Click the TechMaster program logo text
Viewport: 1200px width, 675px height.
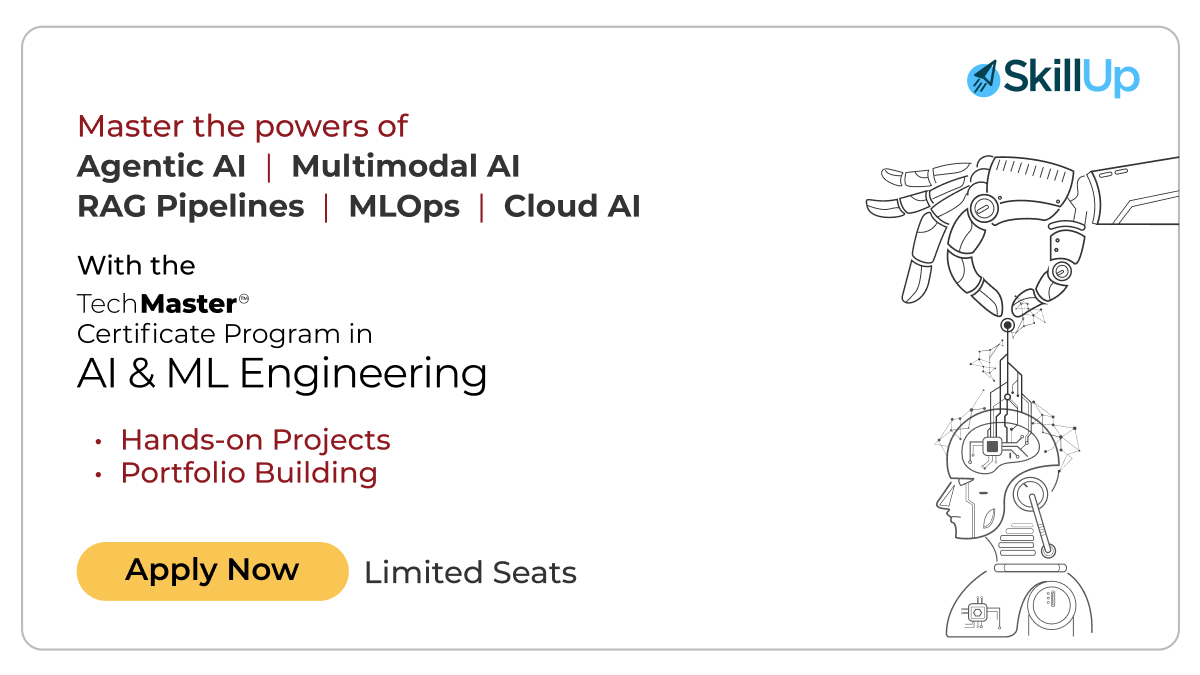157,301
